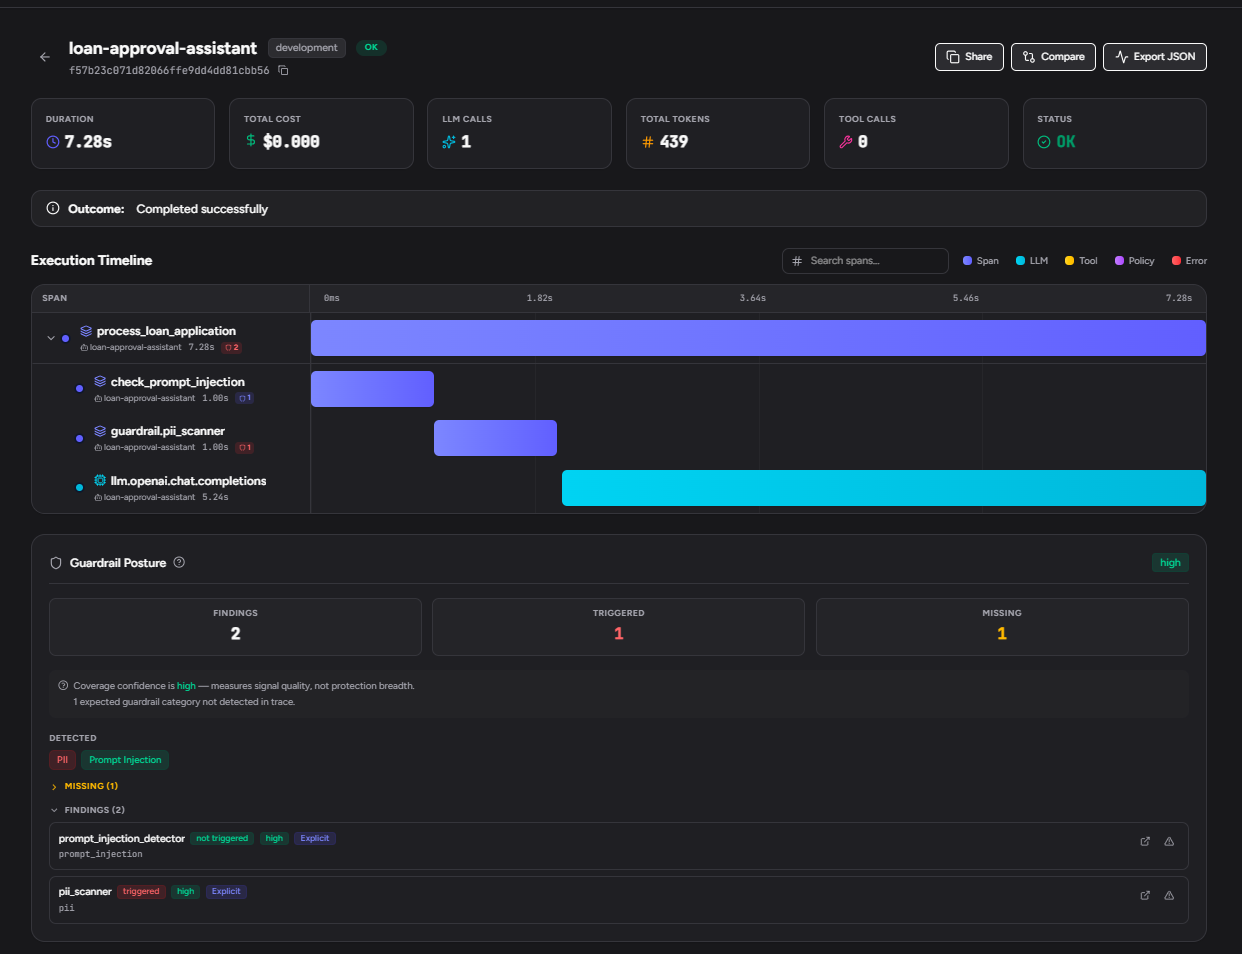This screenshot has height=954, width=1242.
Task: Click the Outcome info icon
Action: tap(53, 208)
